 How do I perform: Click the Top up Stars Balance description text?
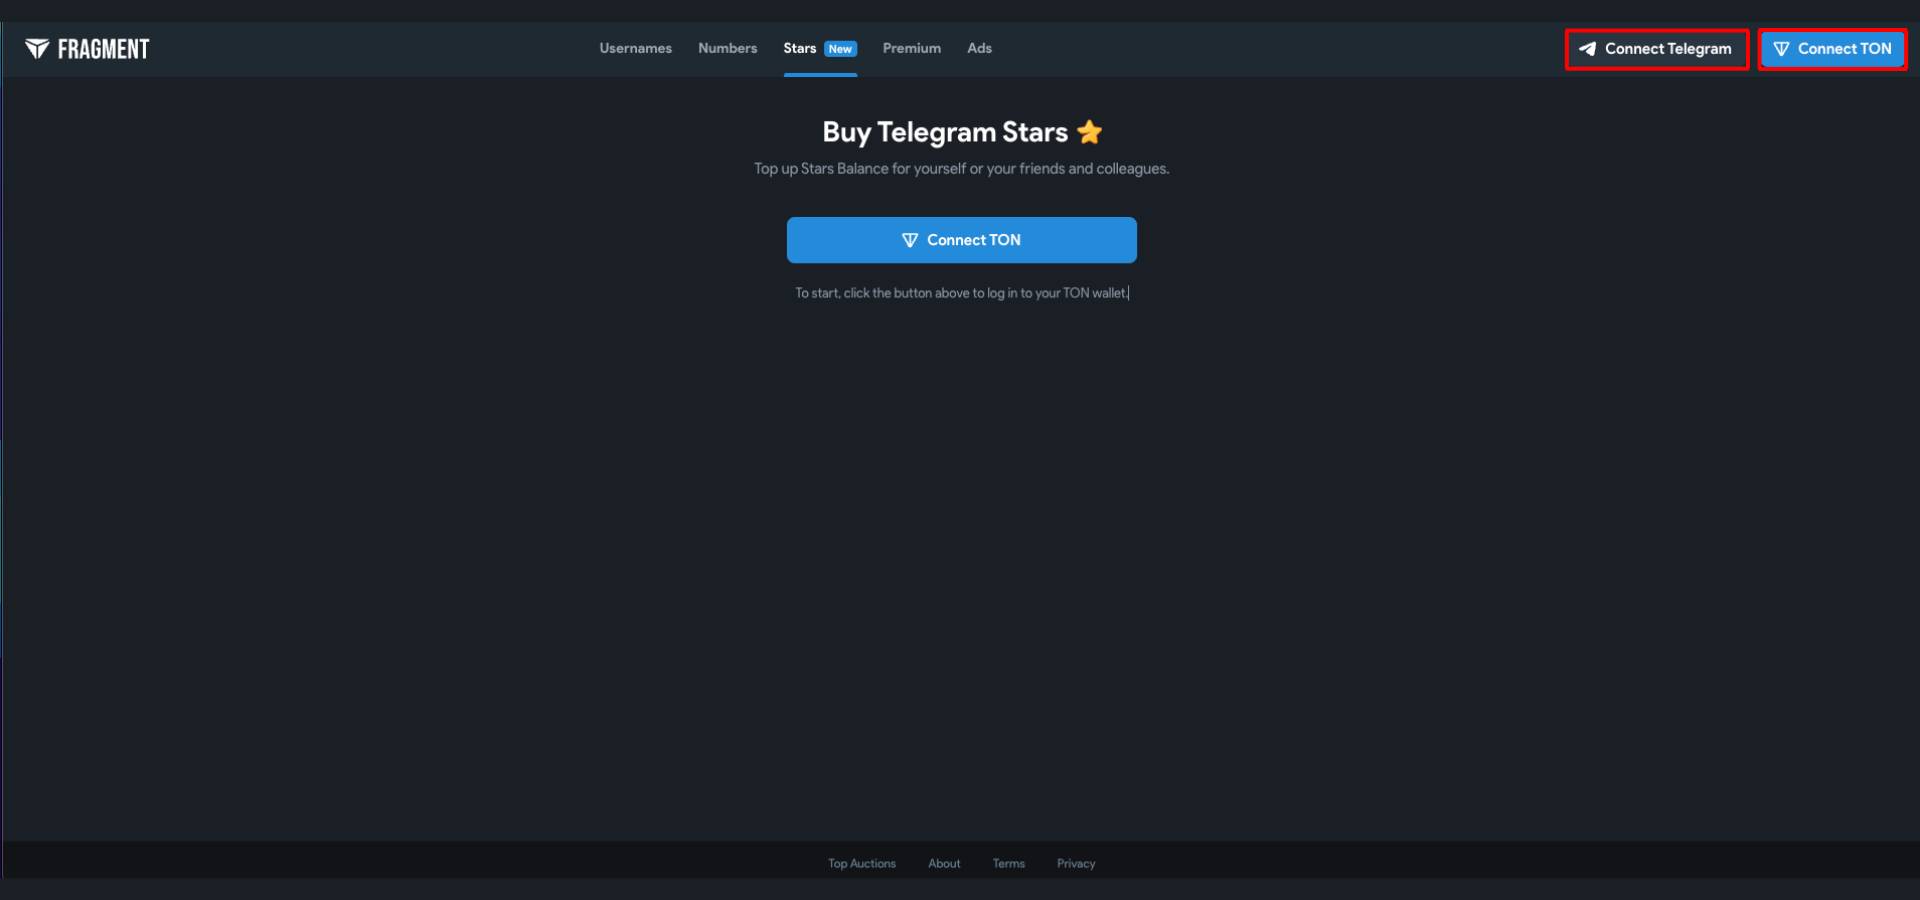coord(961,168)
